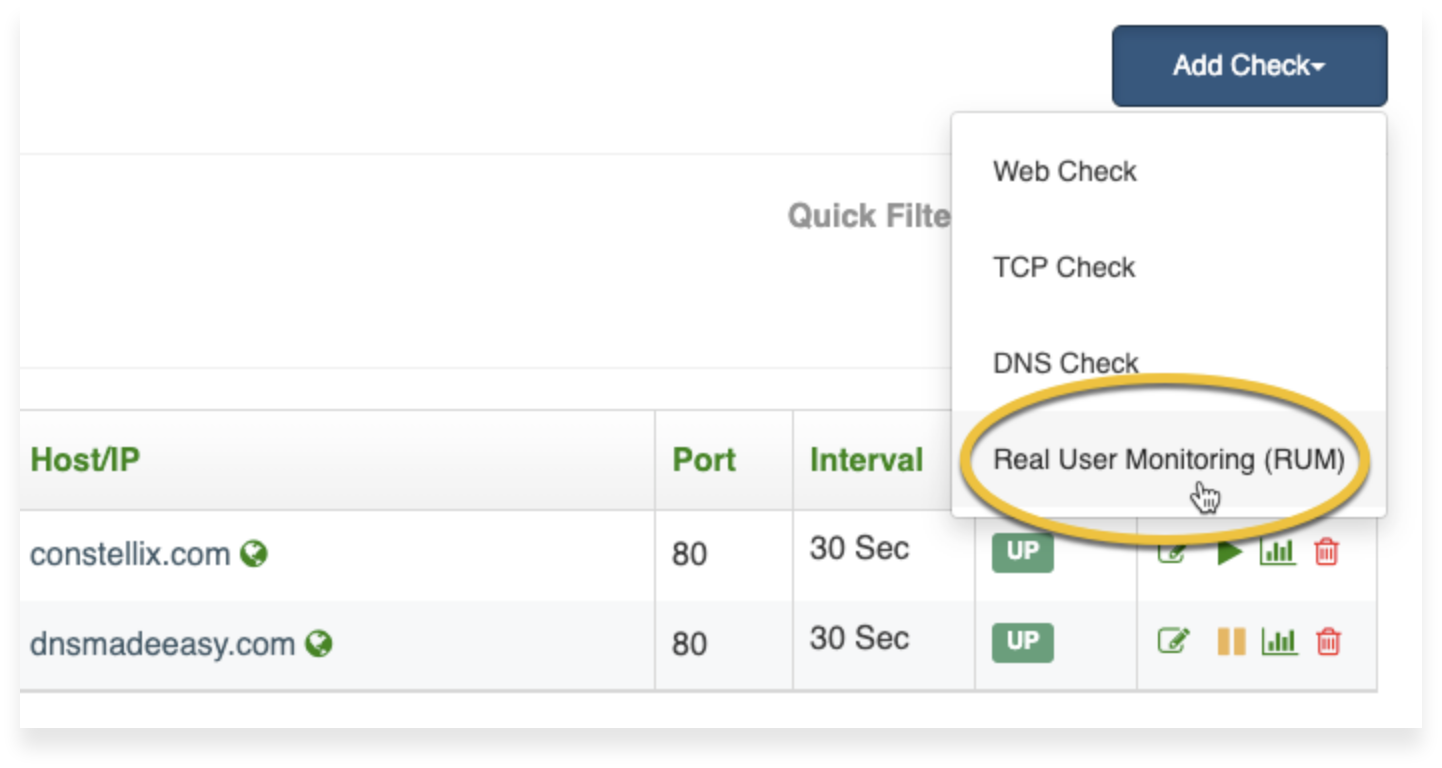Delete the constellix.com check
This screenshot has width=1442, height=768.
[1326, 552]
